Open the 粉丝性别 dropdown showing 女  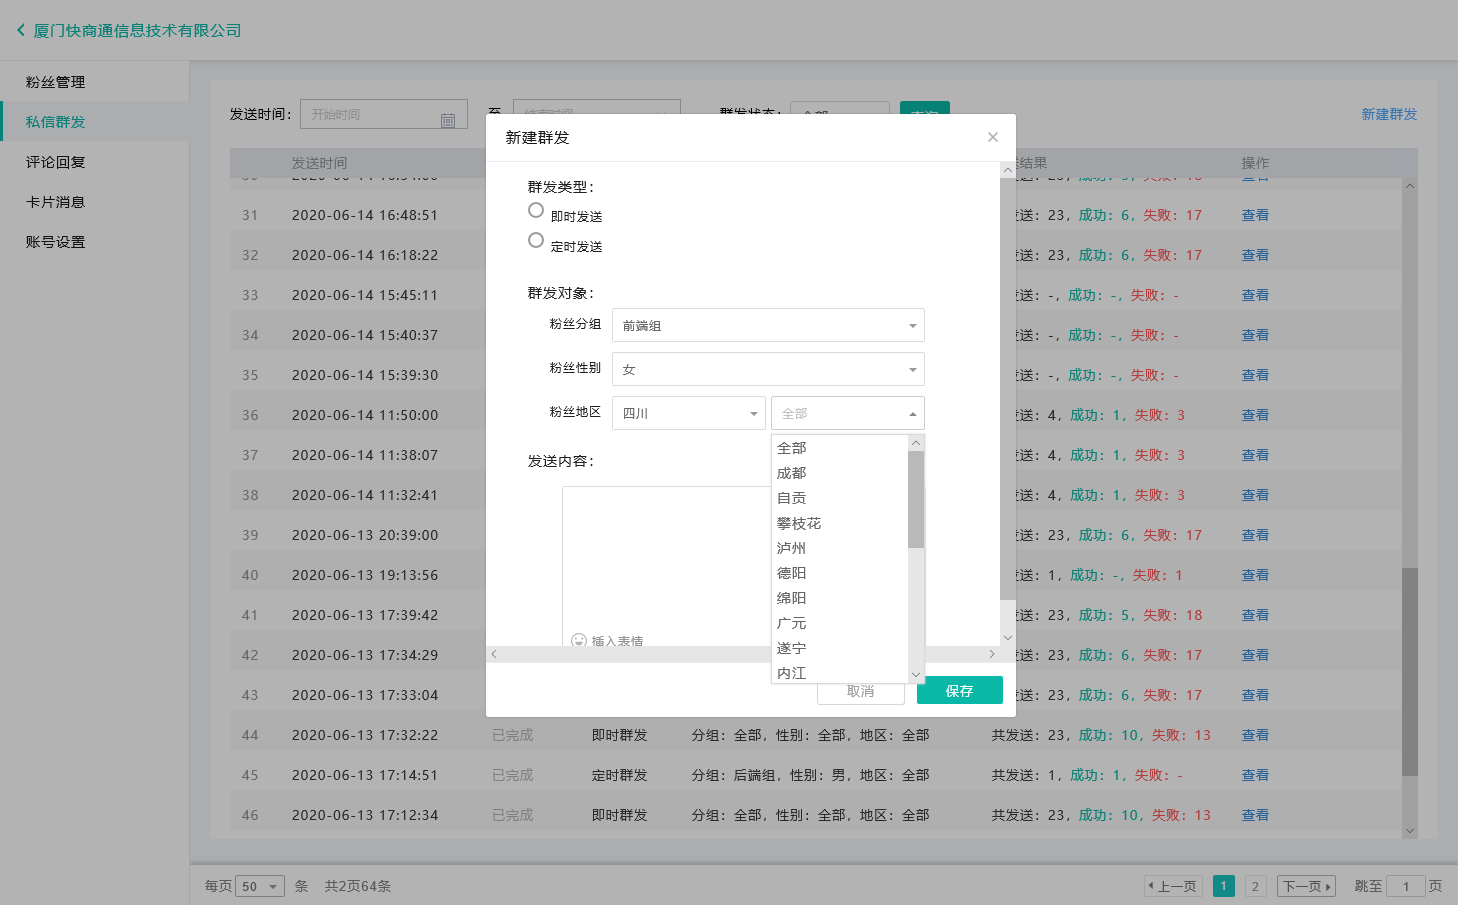[767, 369]
